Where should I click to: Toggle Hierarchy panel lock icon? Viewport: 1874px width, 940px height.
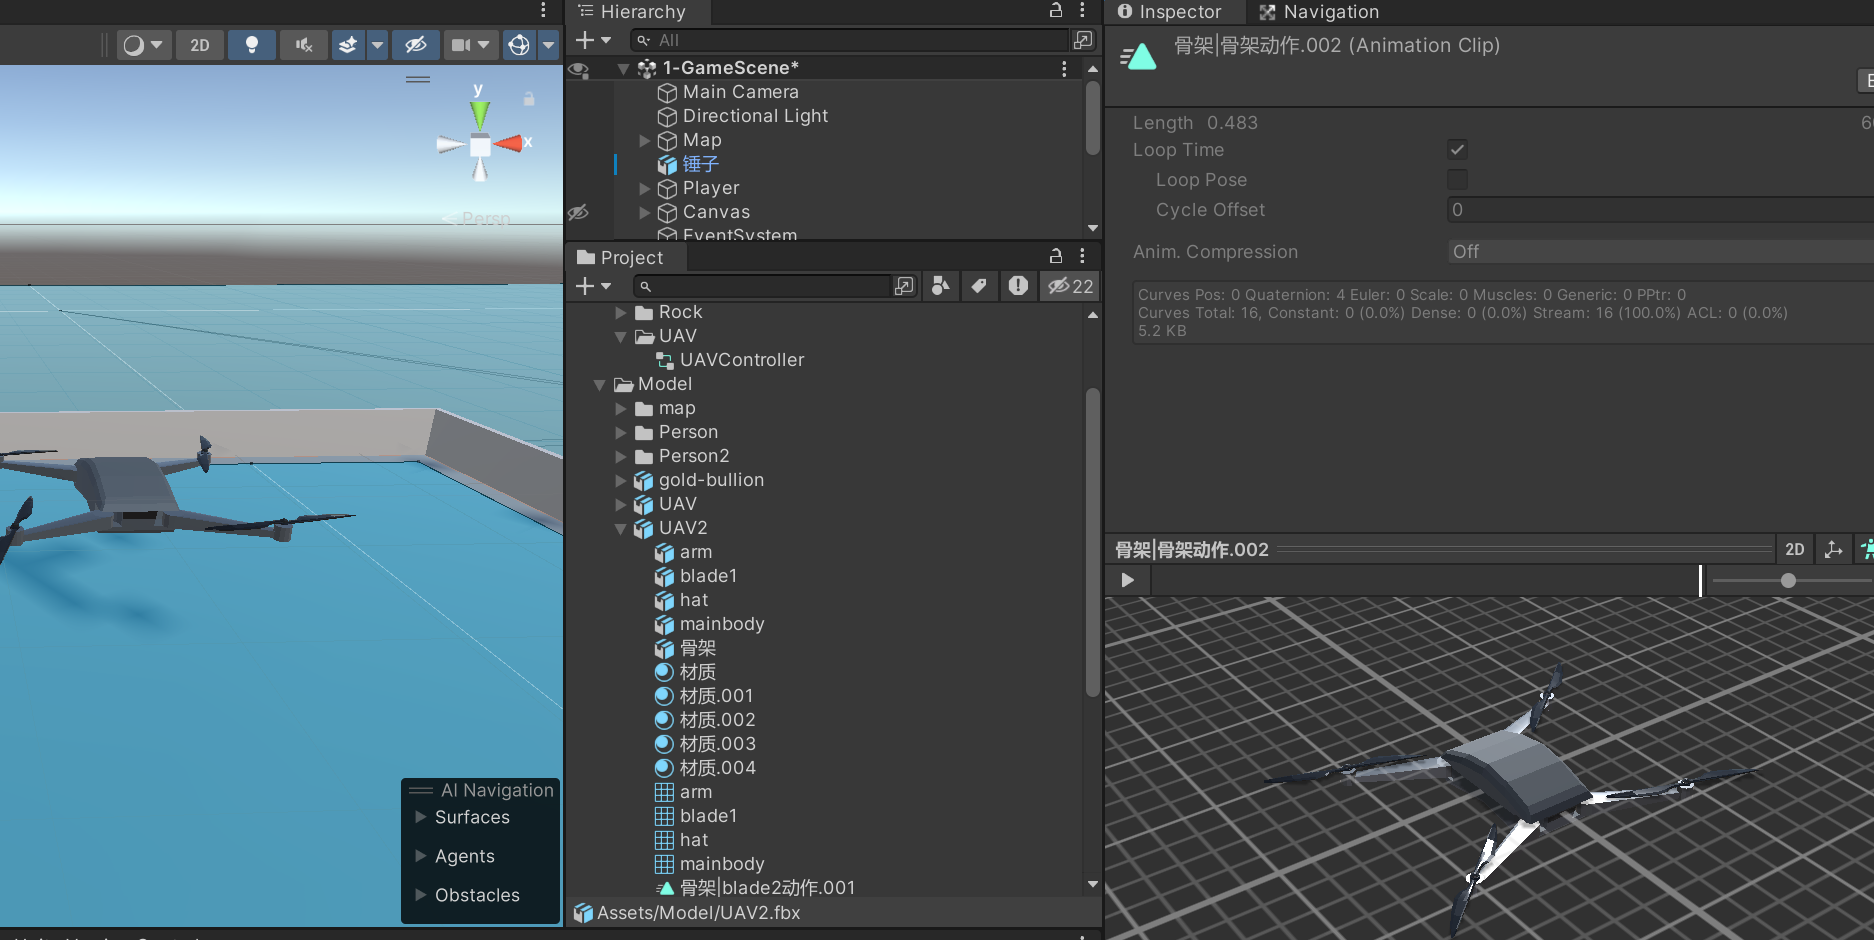pos(1056,10)
